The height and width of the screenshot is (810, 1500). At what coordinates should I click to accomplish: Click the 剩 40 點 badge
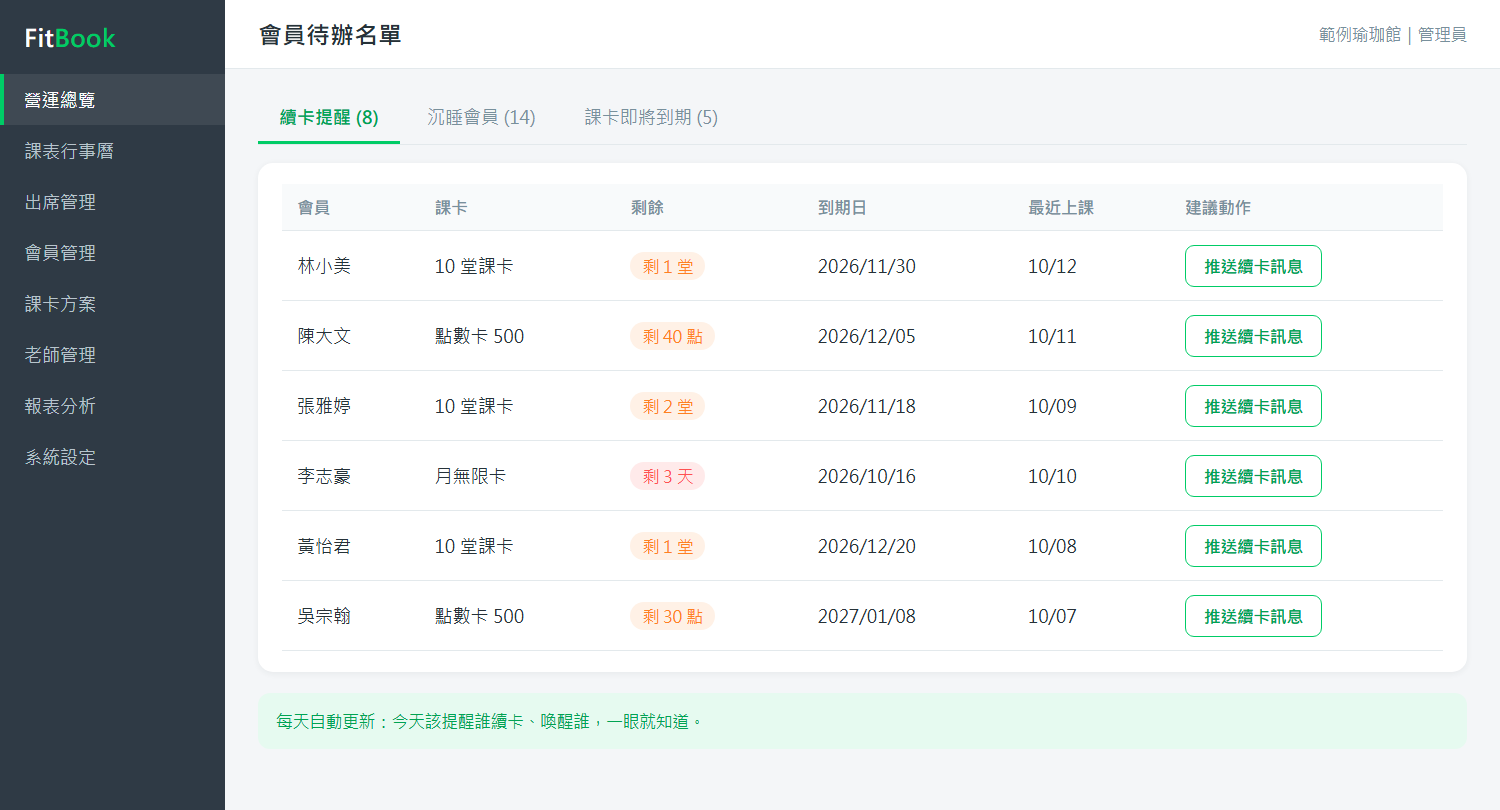[x=672, y=336]
